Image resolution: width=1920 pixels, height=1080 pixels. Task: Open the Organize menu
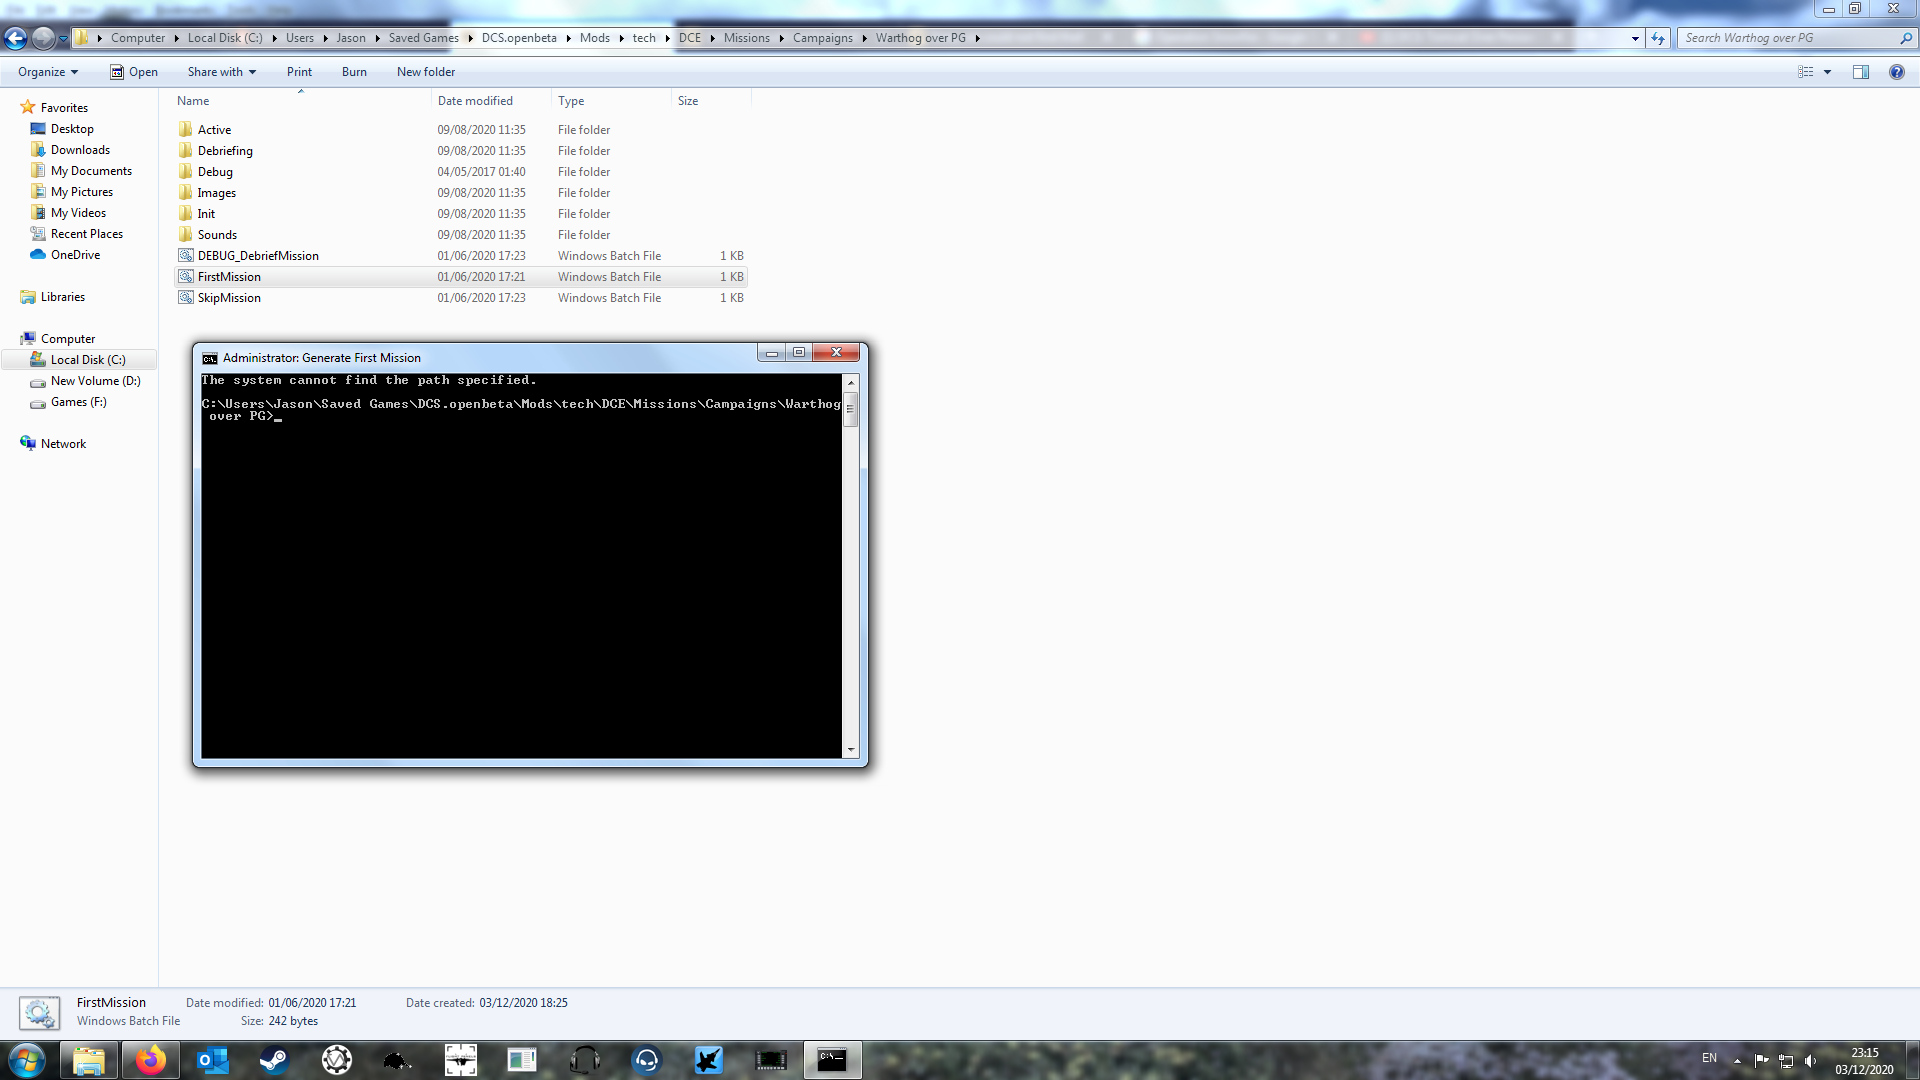(48, 72)
